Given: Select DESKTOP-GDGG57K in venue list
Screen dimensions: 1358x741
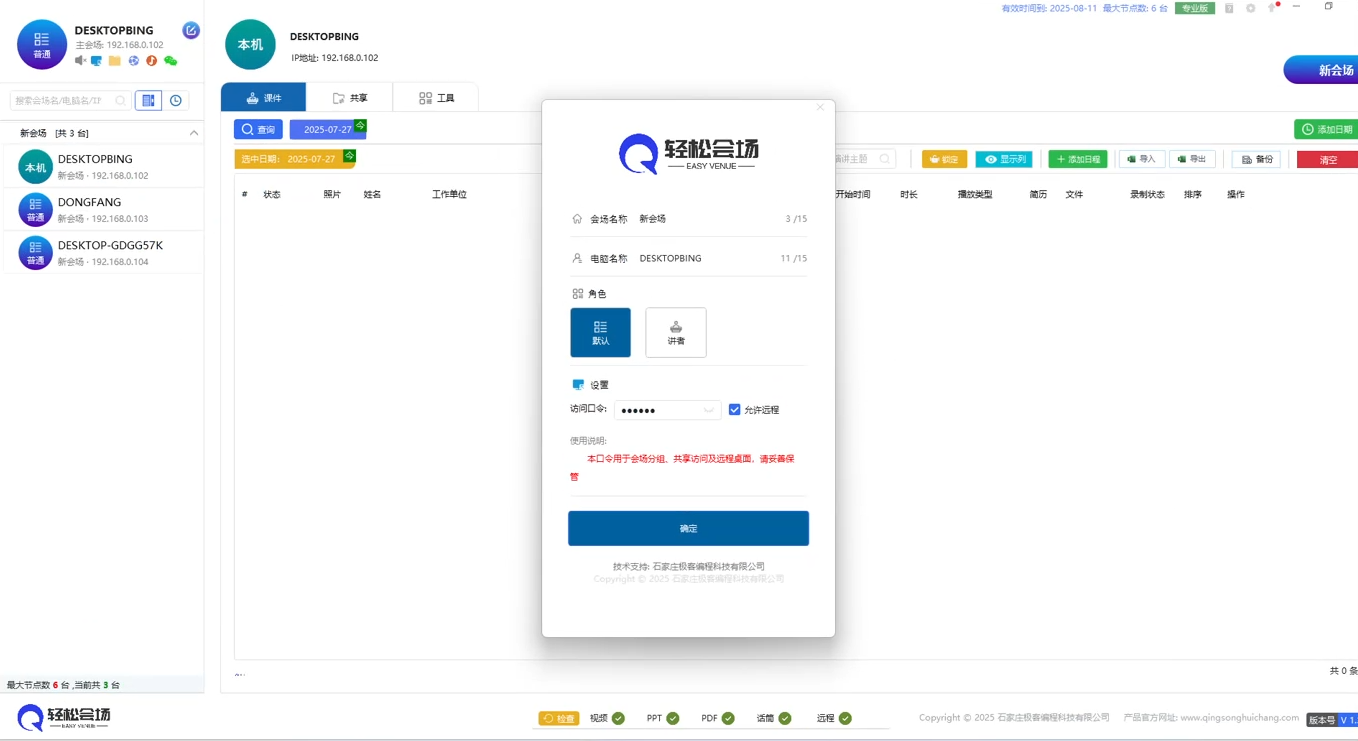Looking at the screenshot, I should [102, 253].
